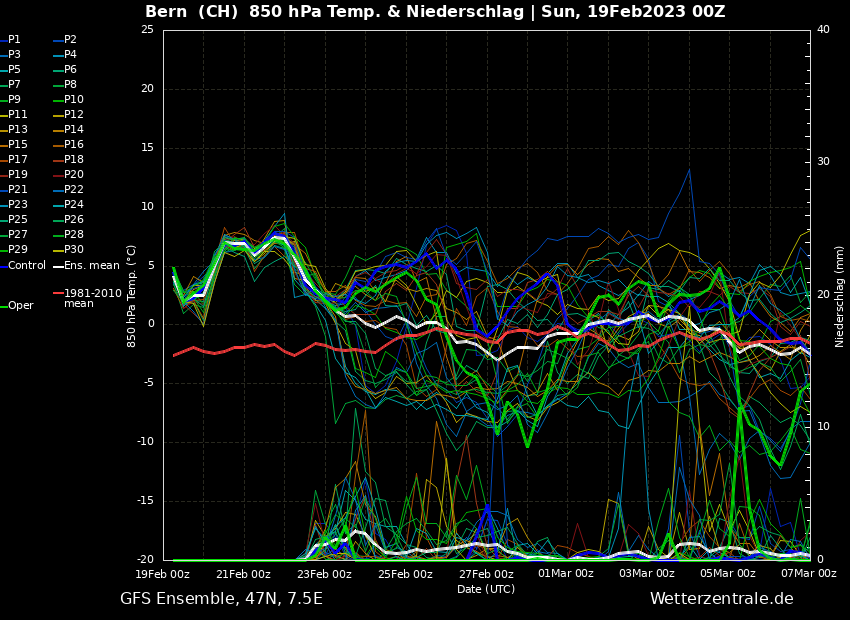Click the P23 legend label
Viewport: 850px width, 620px height.
click(x=17, y=204)
